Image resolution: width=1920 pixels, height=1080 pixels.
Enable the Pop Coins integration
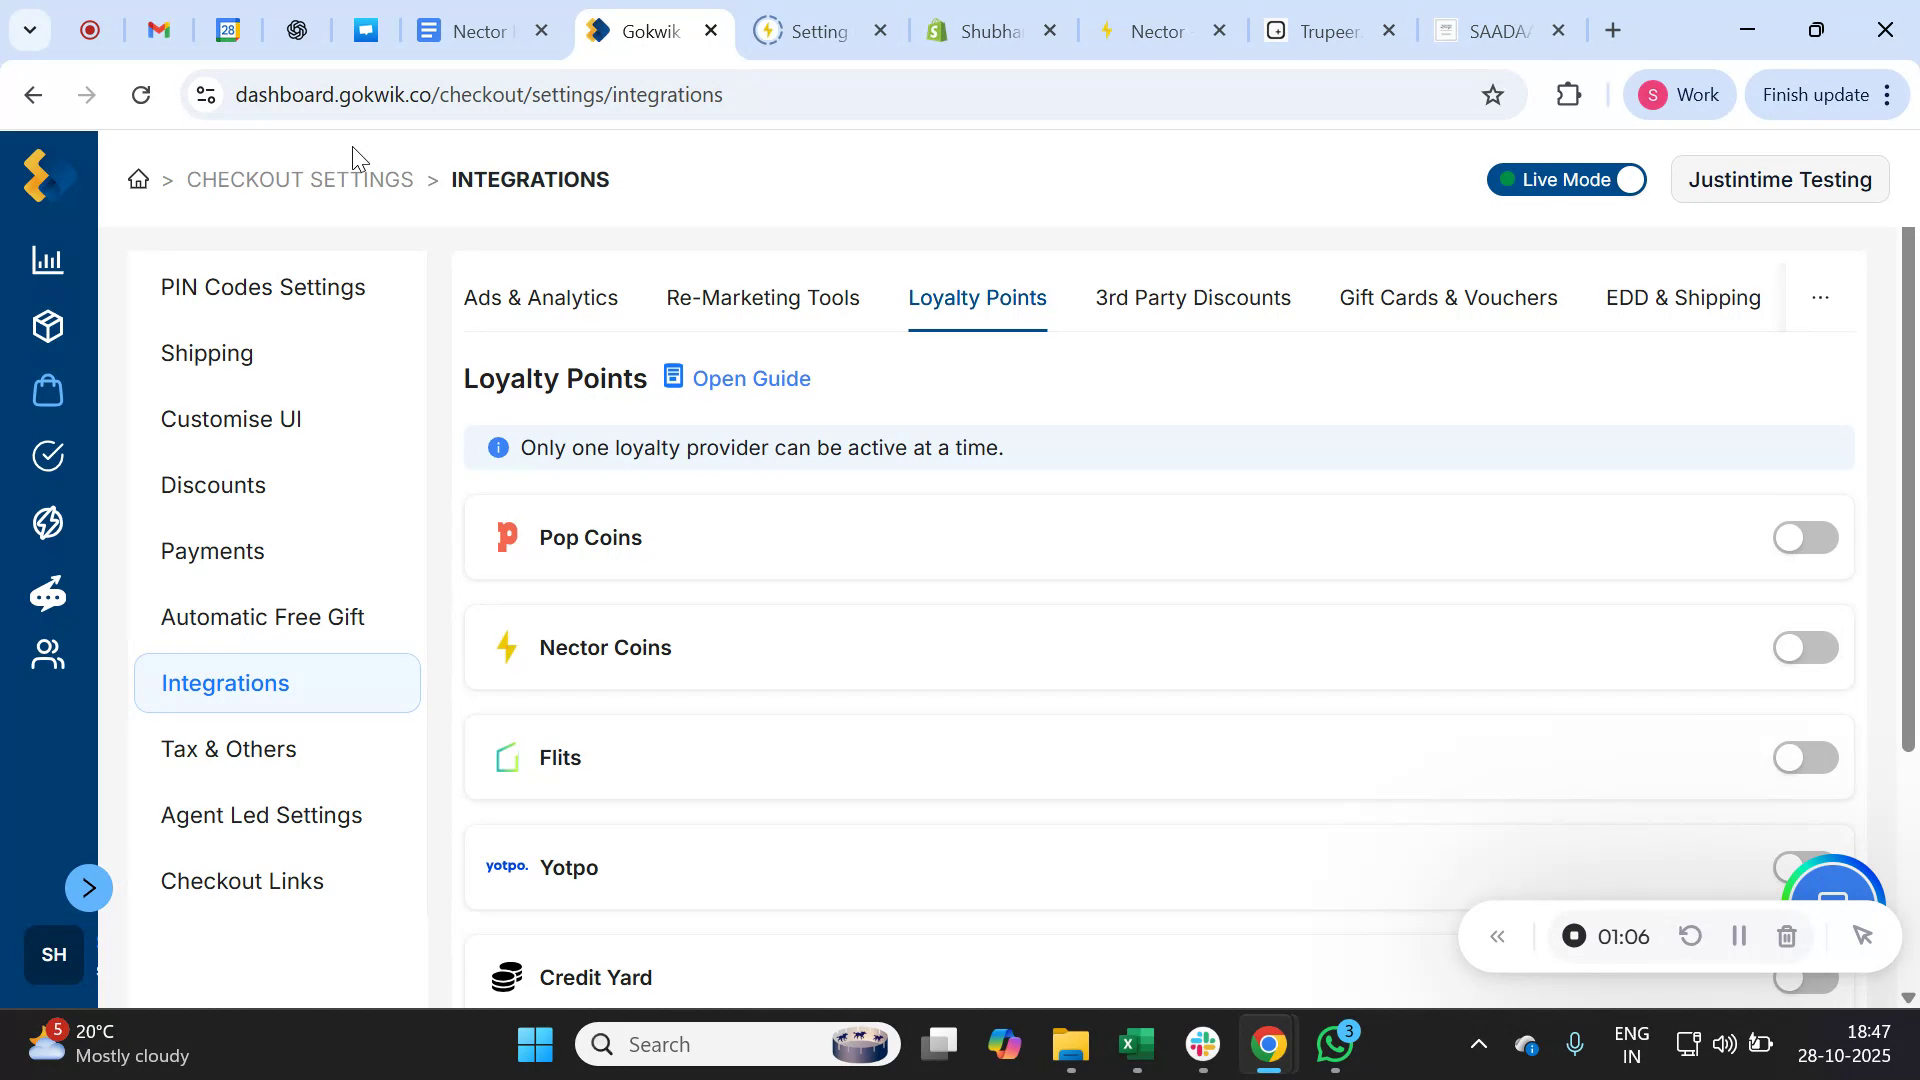(x=1804, y=537)
